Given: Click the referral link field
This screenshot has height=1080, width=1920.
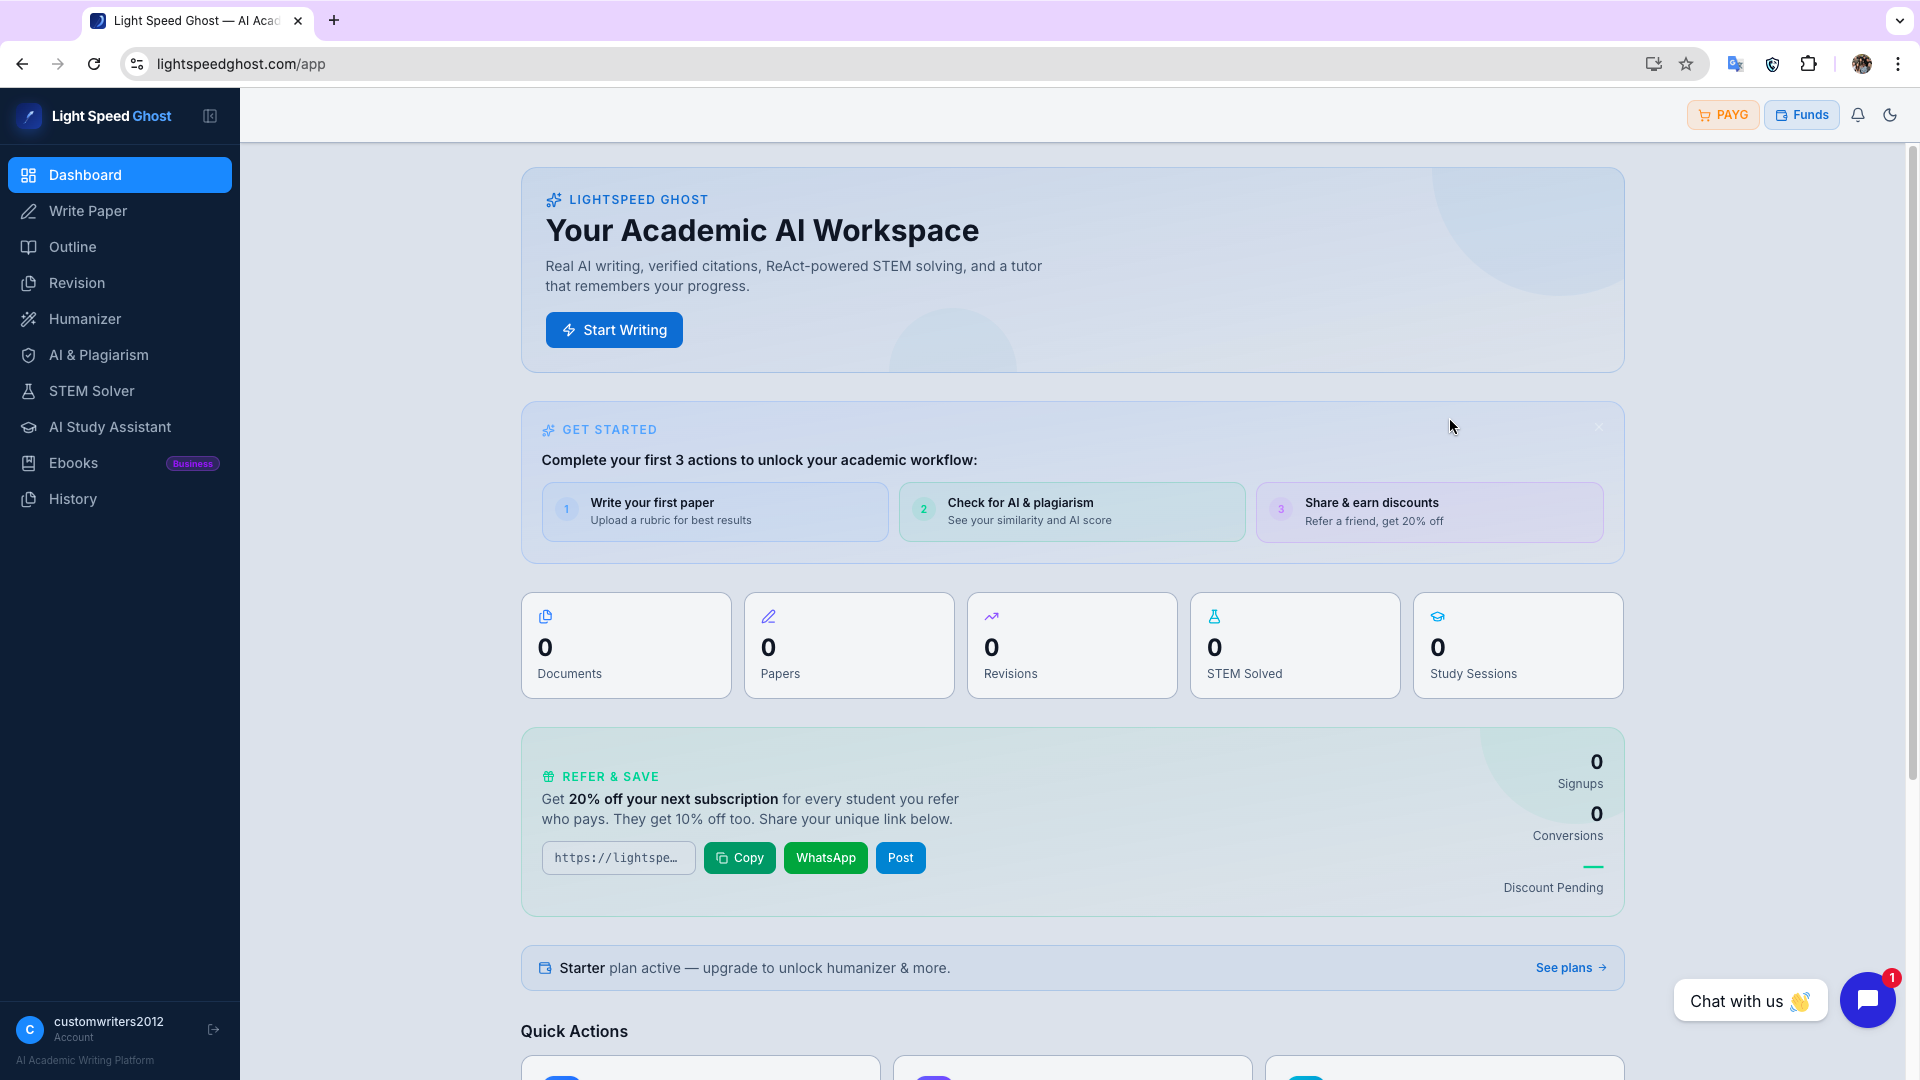Looking at the screenshot, I should point(618,858).
